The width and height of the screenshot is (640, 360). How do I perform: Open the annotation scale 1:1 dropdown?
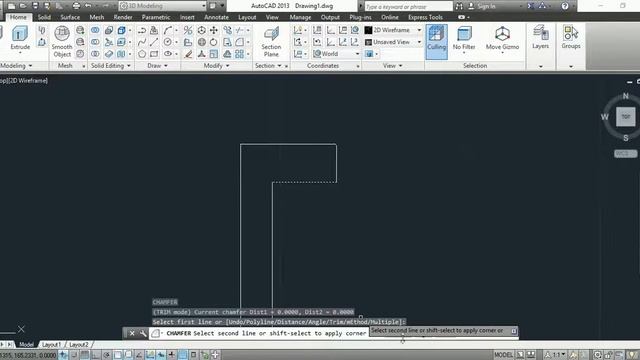click(556, 355)
